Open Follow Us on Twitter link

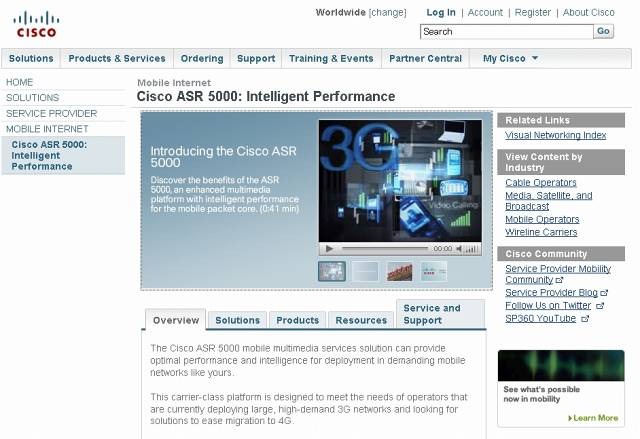548,306
